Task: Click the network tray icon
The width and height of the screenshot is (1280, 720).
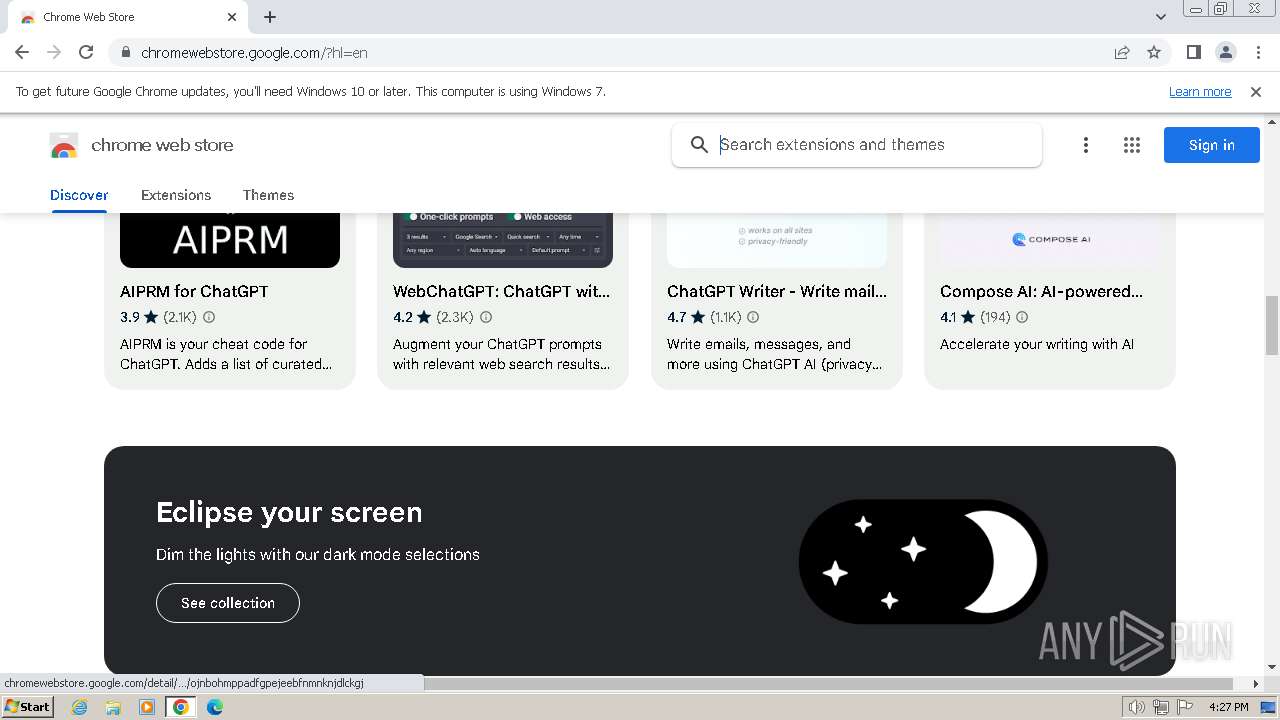Action: 1160,707
